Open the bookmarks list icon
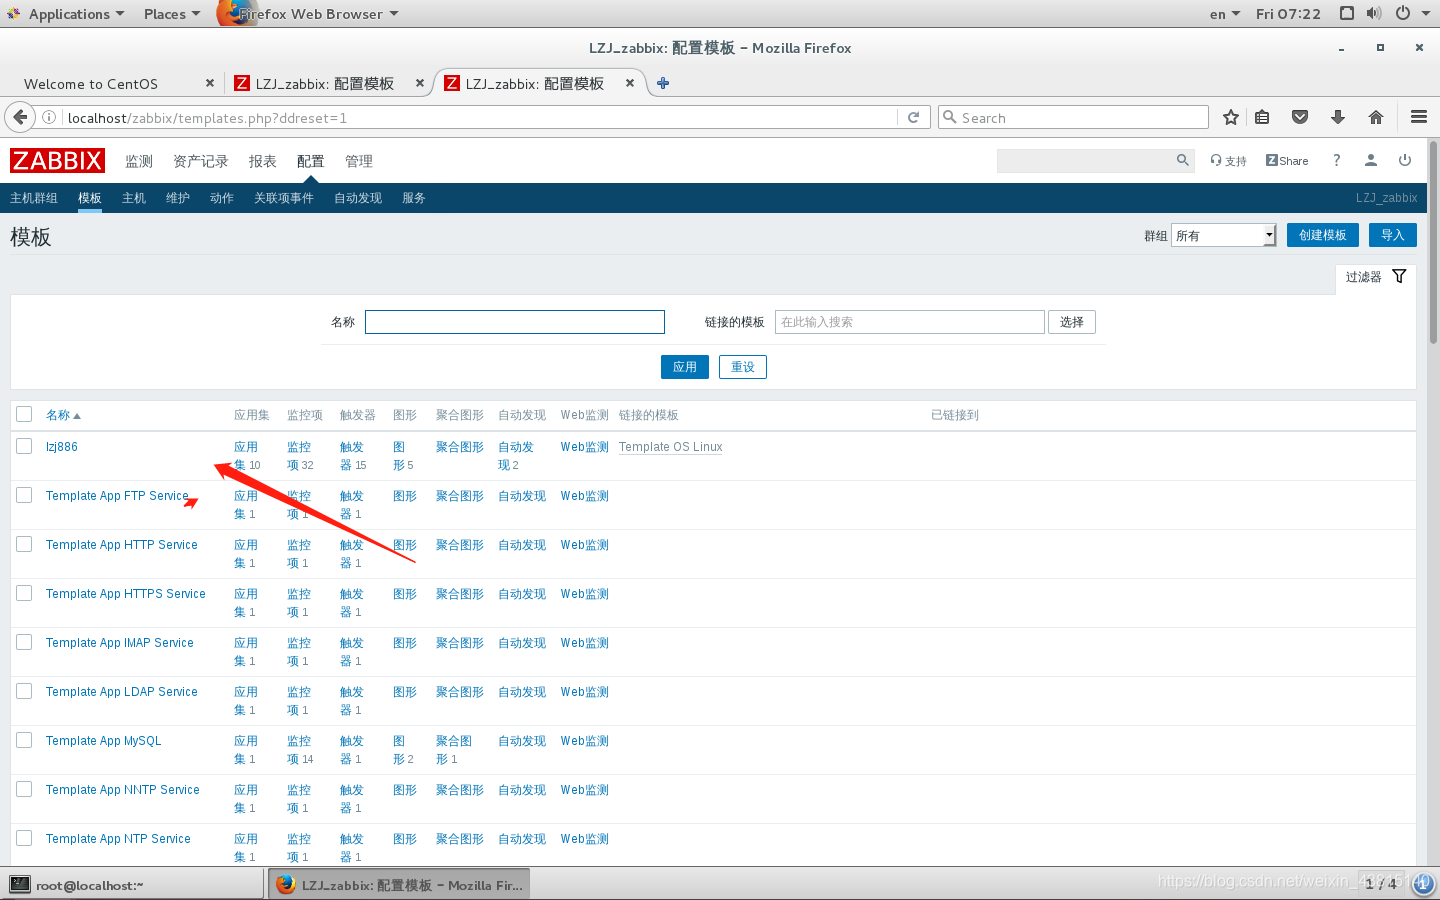Image resolution: width=1440 pixels, height=900 pixels. [1262, 118]
